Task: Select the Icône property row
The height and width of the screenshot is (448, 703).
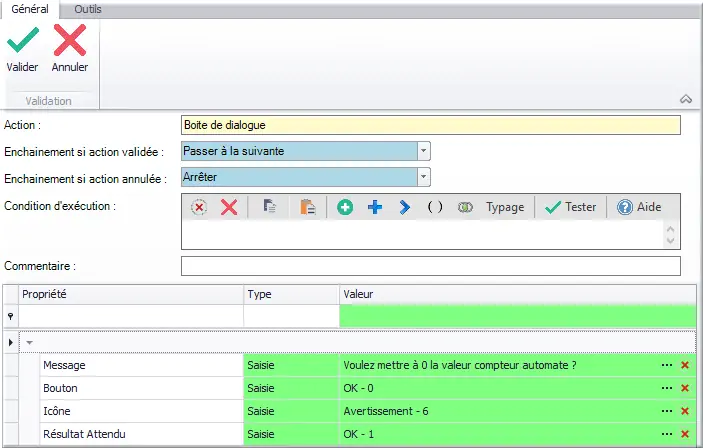Action: point(142,411)
